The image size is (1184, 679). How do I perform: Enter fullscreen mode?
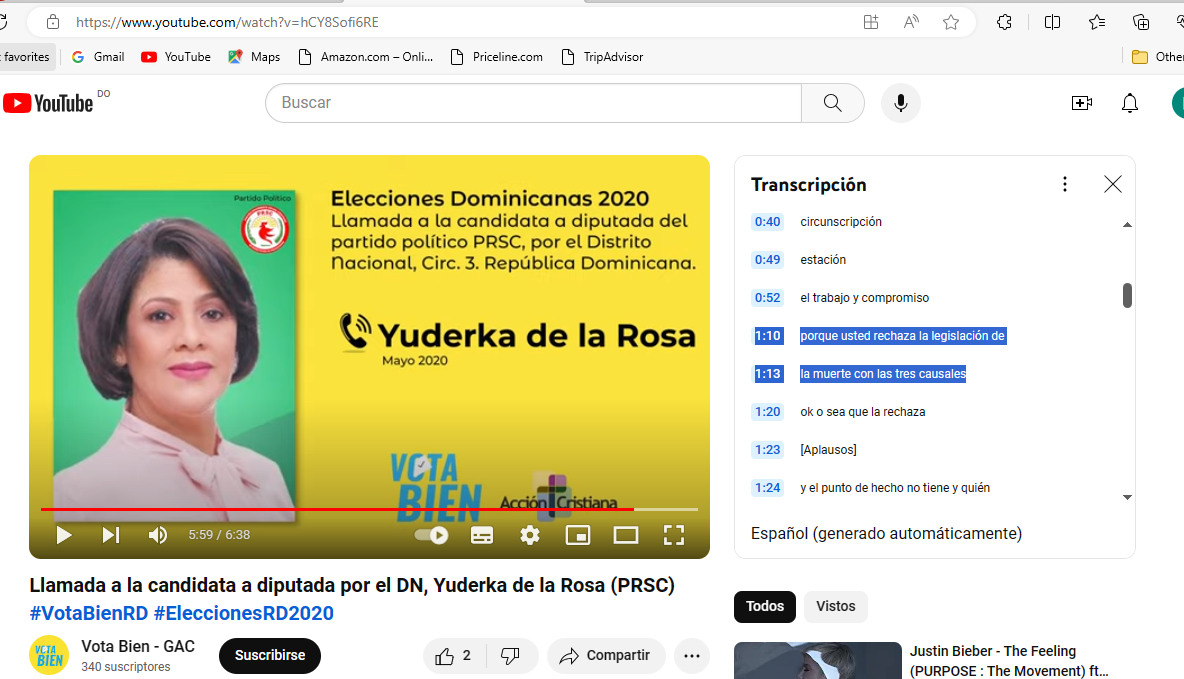[x=674, y=535]
